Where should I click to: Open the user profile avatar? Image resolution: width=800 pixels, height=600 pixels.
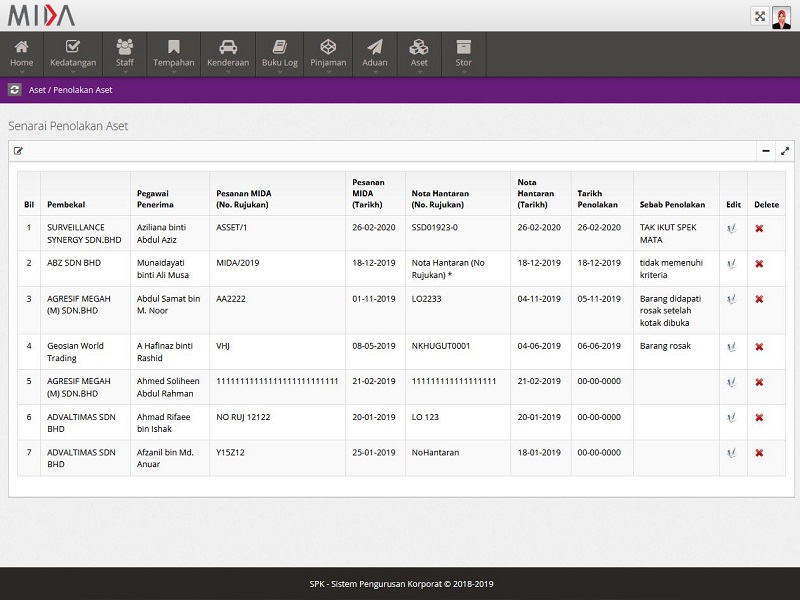point(782,16)
